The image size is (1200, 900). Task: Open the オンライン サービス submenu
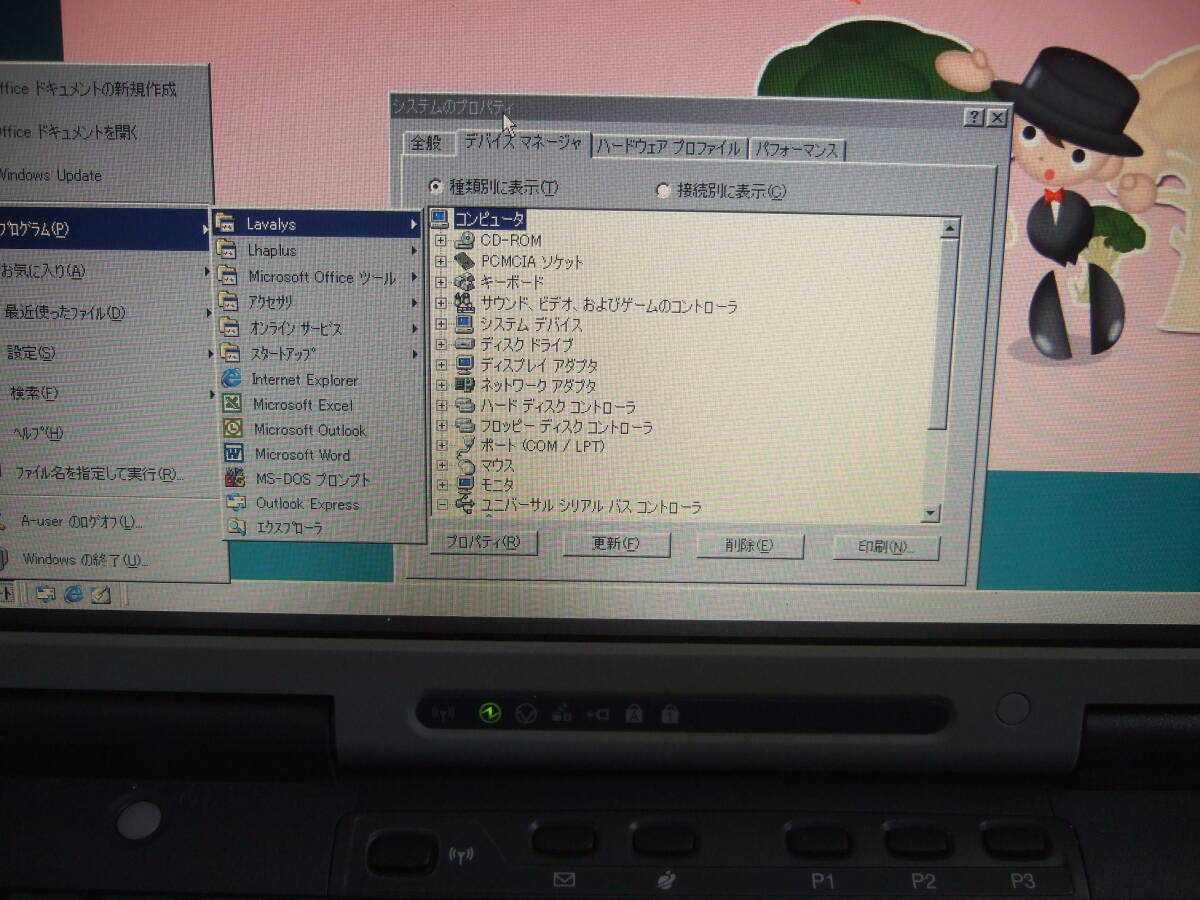[x=320, y=328]
